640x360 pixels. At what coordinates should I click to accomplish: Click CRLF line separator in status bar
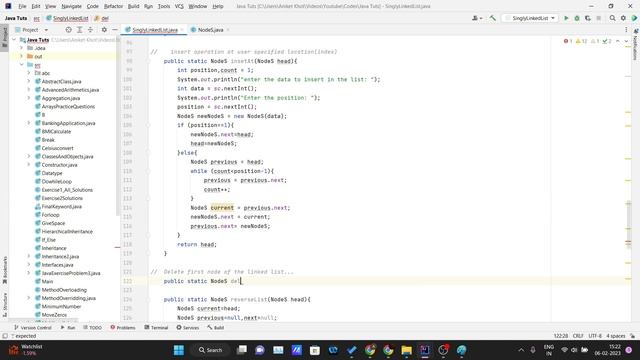click(578, 336)
